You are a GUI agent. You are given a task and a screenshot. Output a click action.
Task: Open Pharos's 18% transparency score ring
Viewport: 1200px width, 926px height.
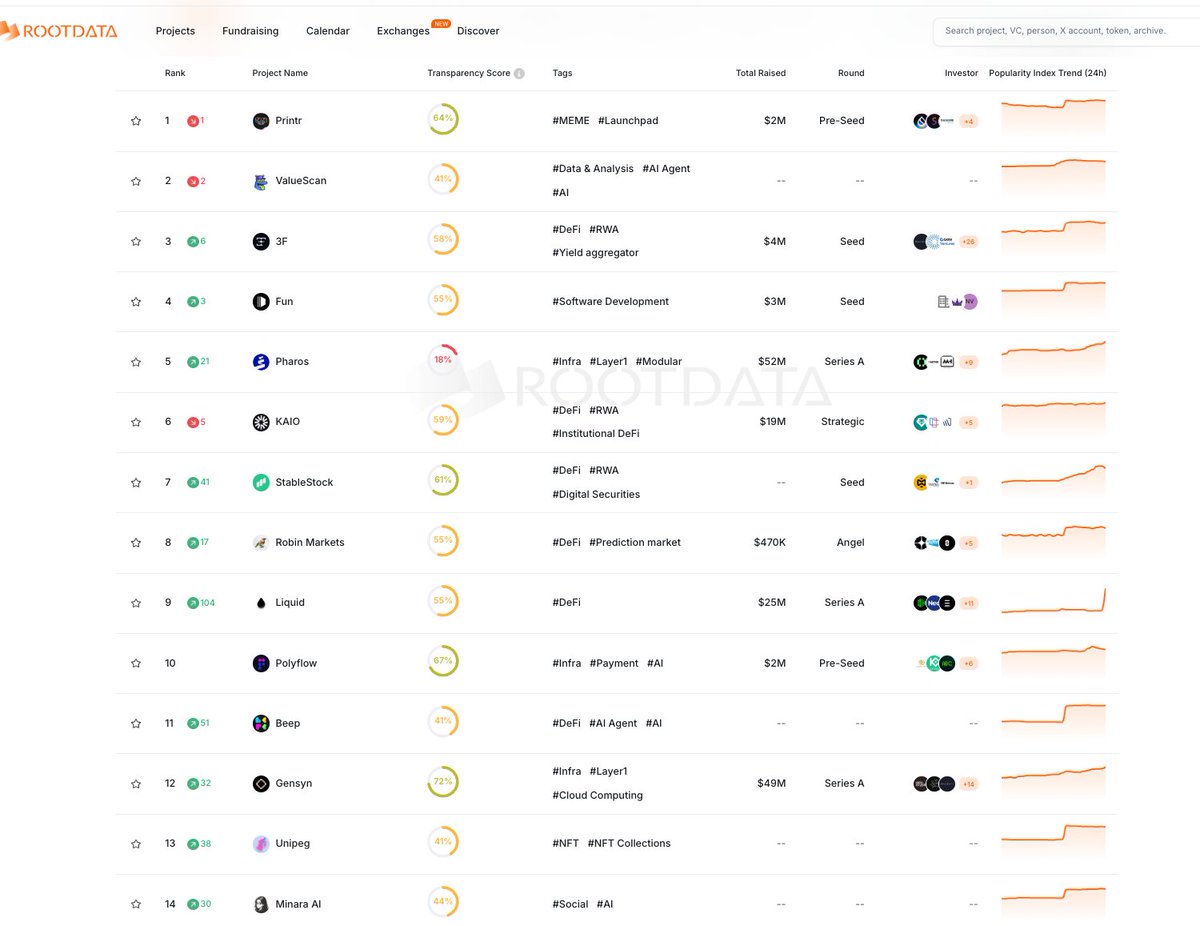click(x=443, y=360)
